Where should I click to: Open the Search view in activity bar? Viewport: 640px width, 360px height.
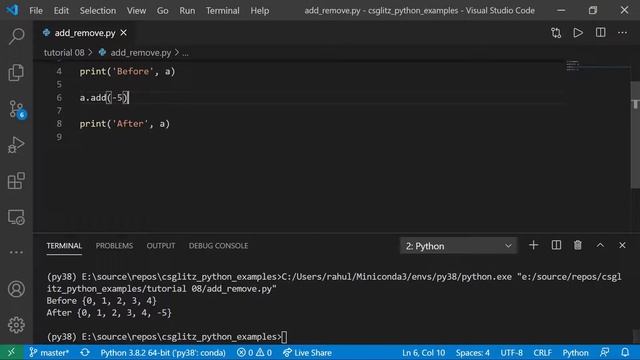click(x=16, y=36)
